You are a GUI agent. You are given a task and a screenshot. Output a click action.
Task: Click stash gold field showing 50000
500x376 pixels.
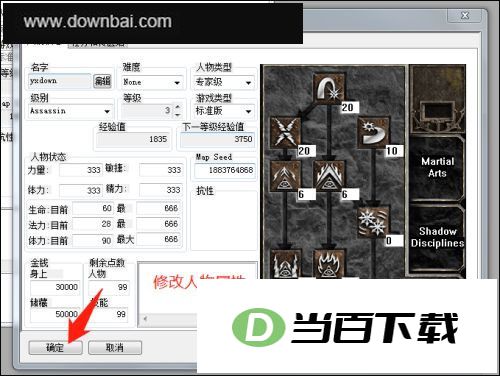(55, 314)
